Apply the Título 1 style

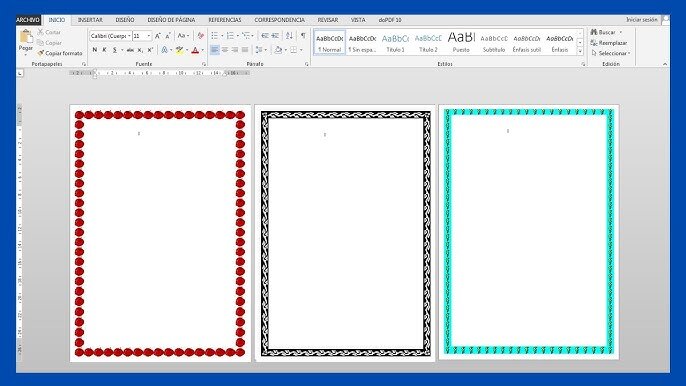point(395,42)
